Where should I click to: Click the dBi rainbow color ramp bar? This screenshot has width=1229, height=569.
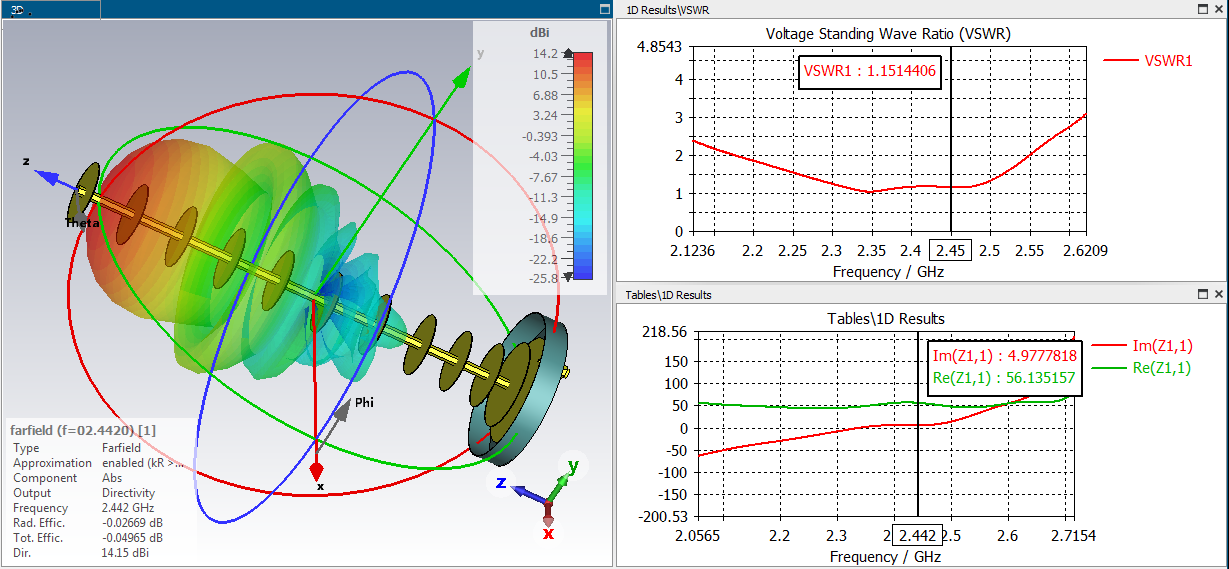click(x=585, y=166)
